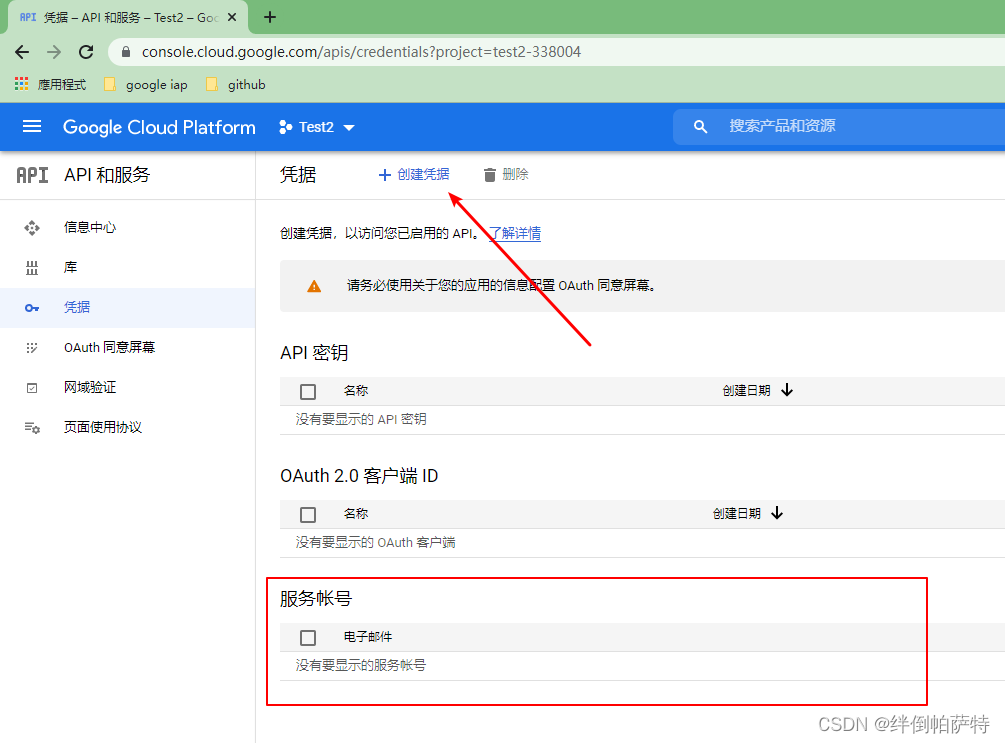
Task: Click the OAuth 2.0 客户端 ID heading
Action: 359,476
